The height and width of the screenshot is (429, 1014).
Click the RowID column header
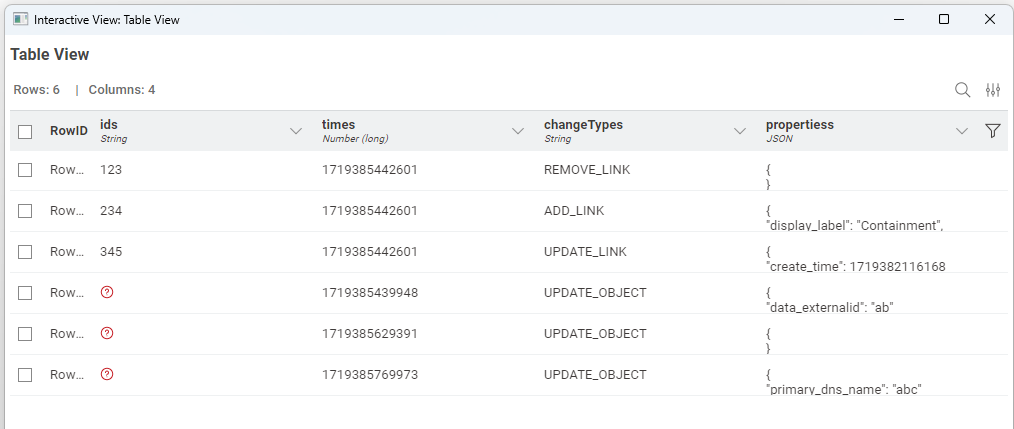click(69, 131)
